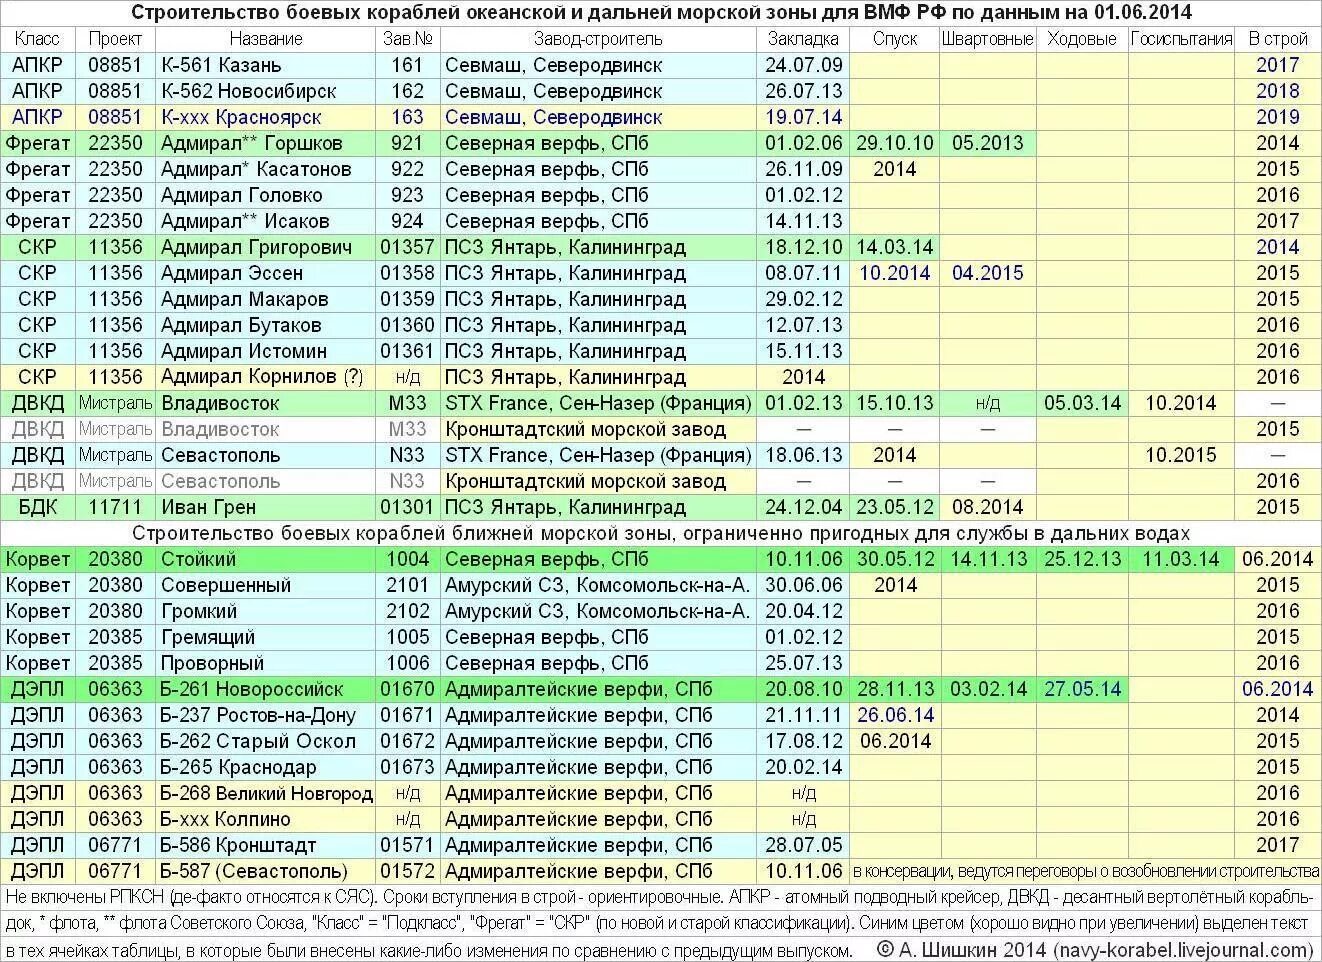Select the 'К-ххх Красноярск' name cell
Viewport: 1322px width, 962px height.
[266, 117]
